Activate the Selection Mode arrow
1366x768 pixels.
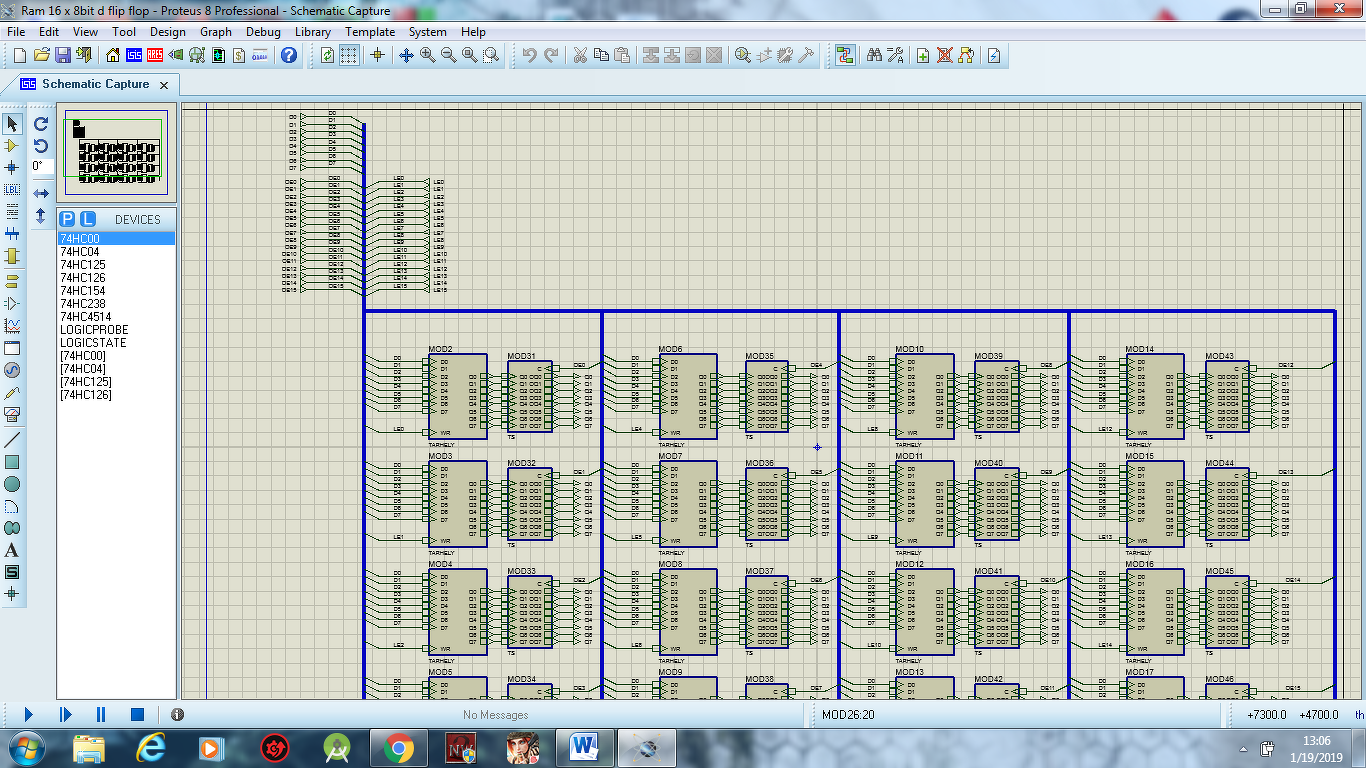(x=12, y=124)
